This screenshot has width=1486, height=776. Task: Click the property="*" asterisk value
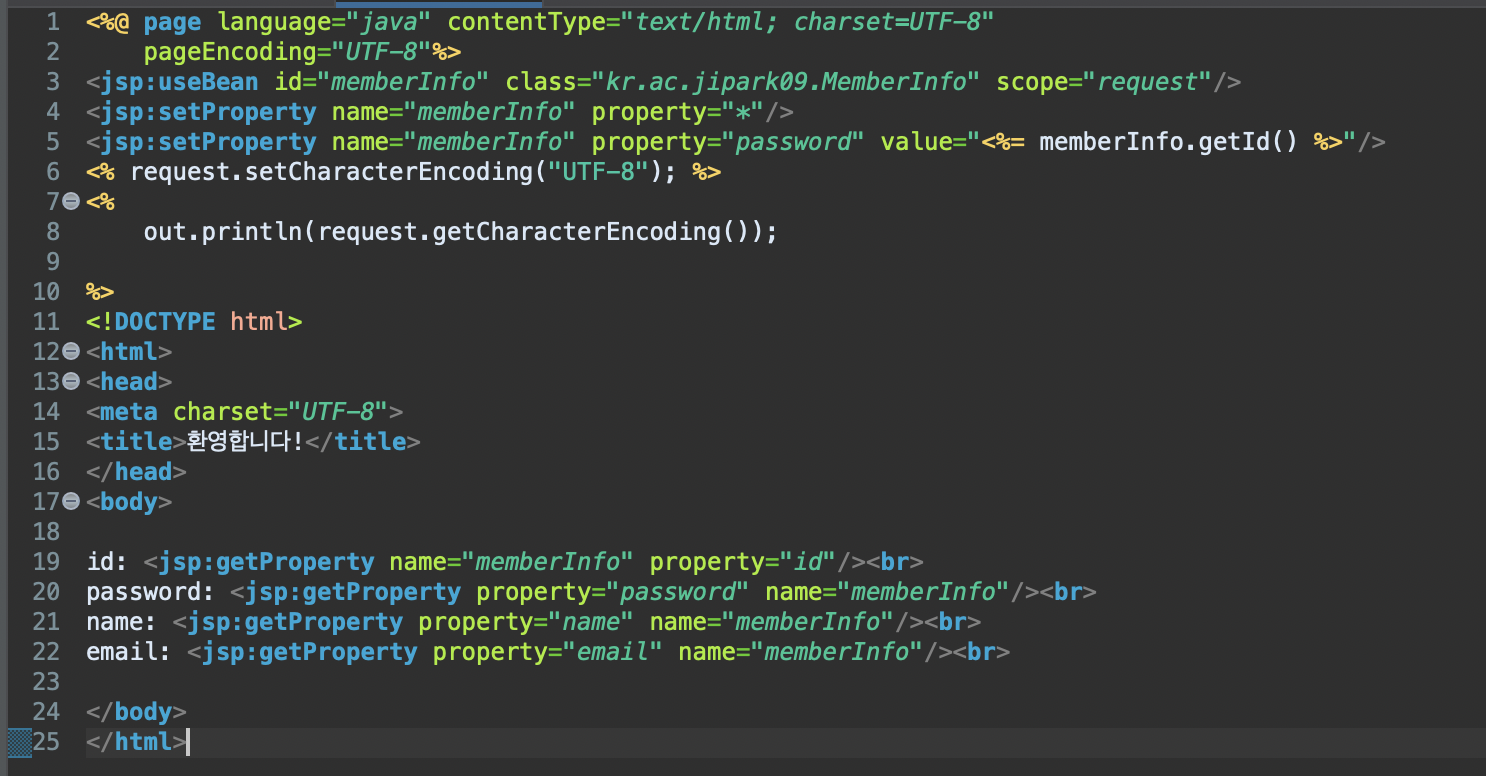[x=744, y=111]
